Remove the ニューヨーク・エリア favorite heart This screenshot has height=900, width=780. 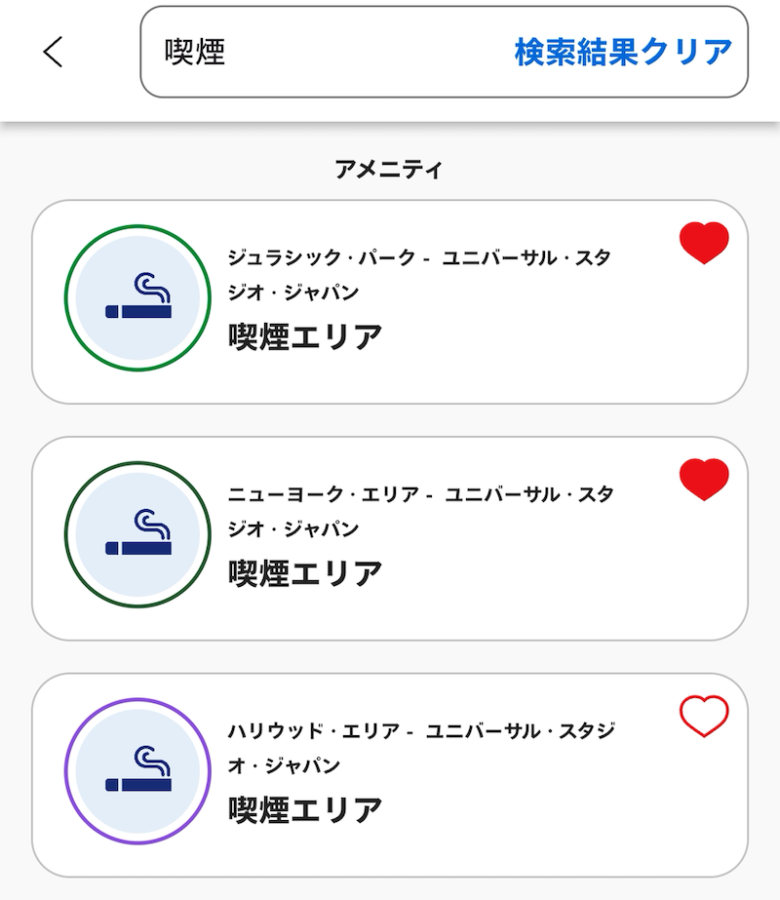[704, 480]
